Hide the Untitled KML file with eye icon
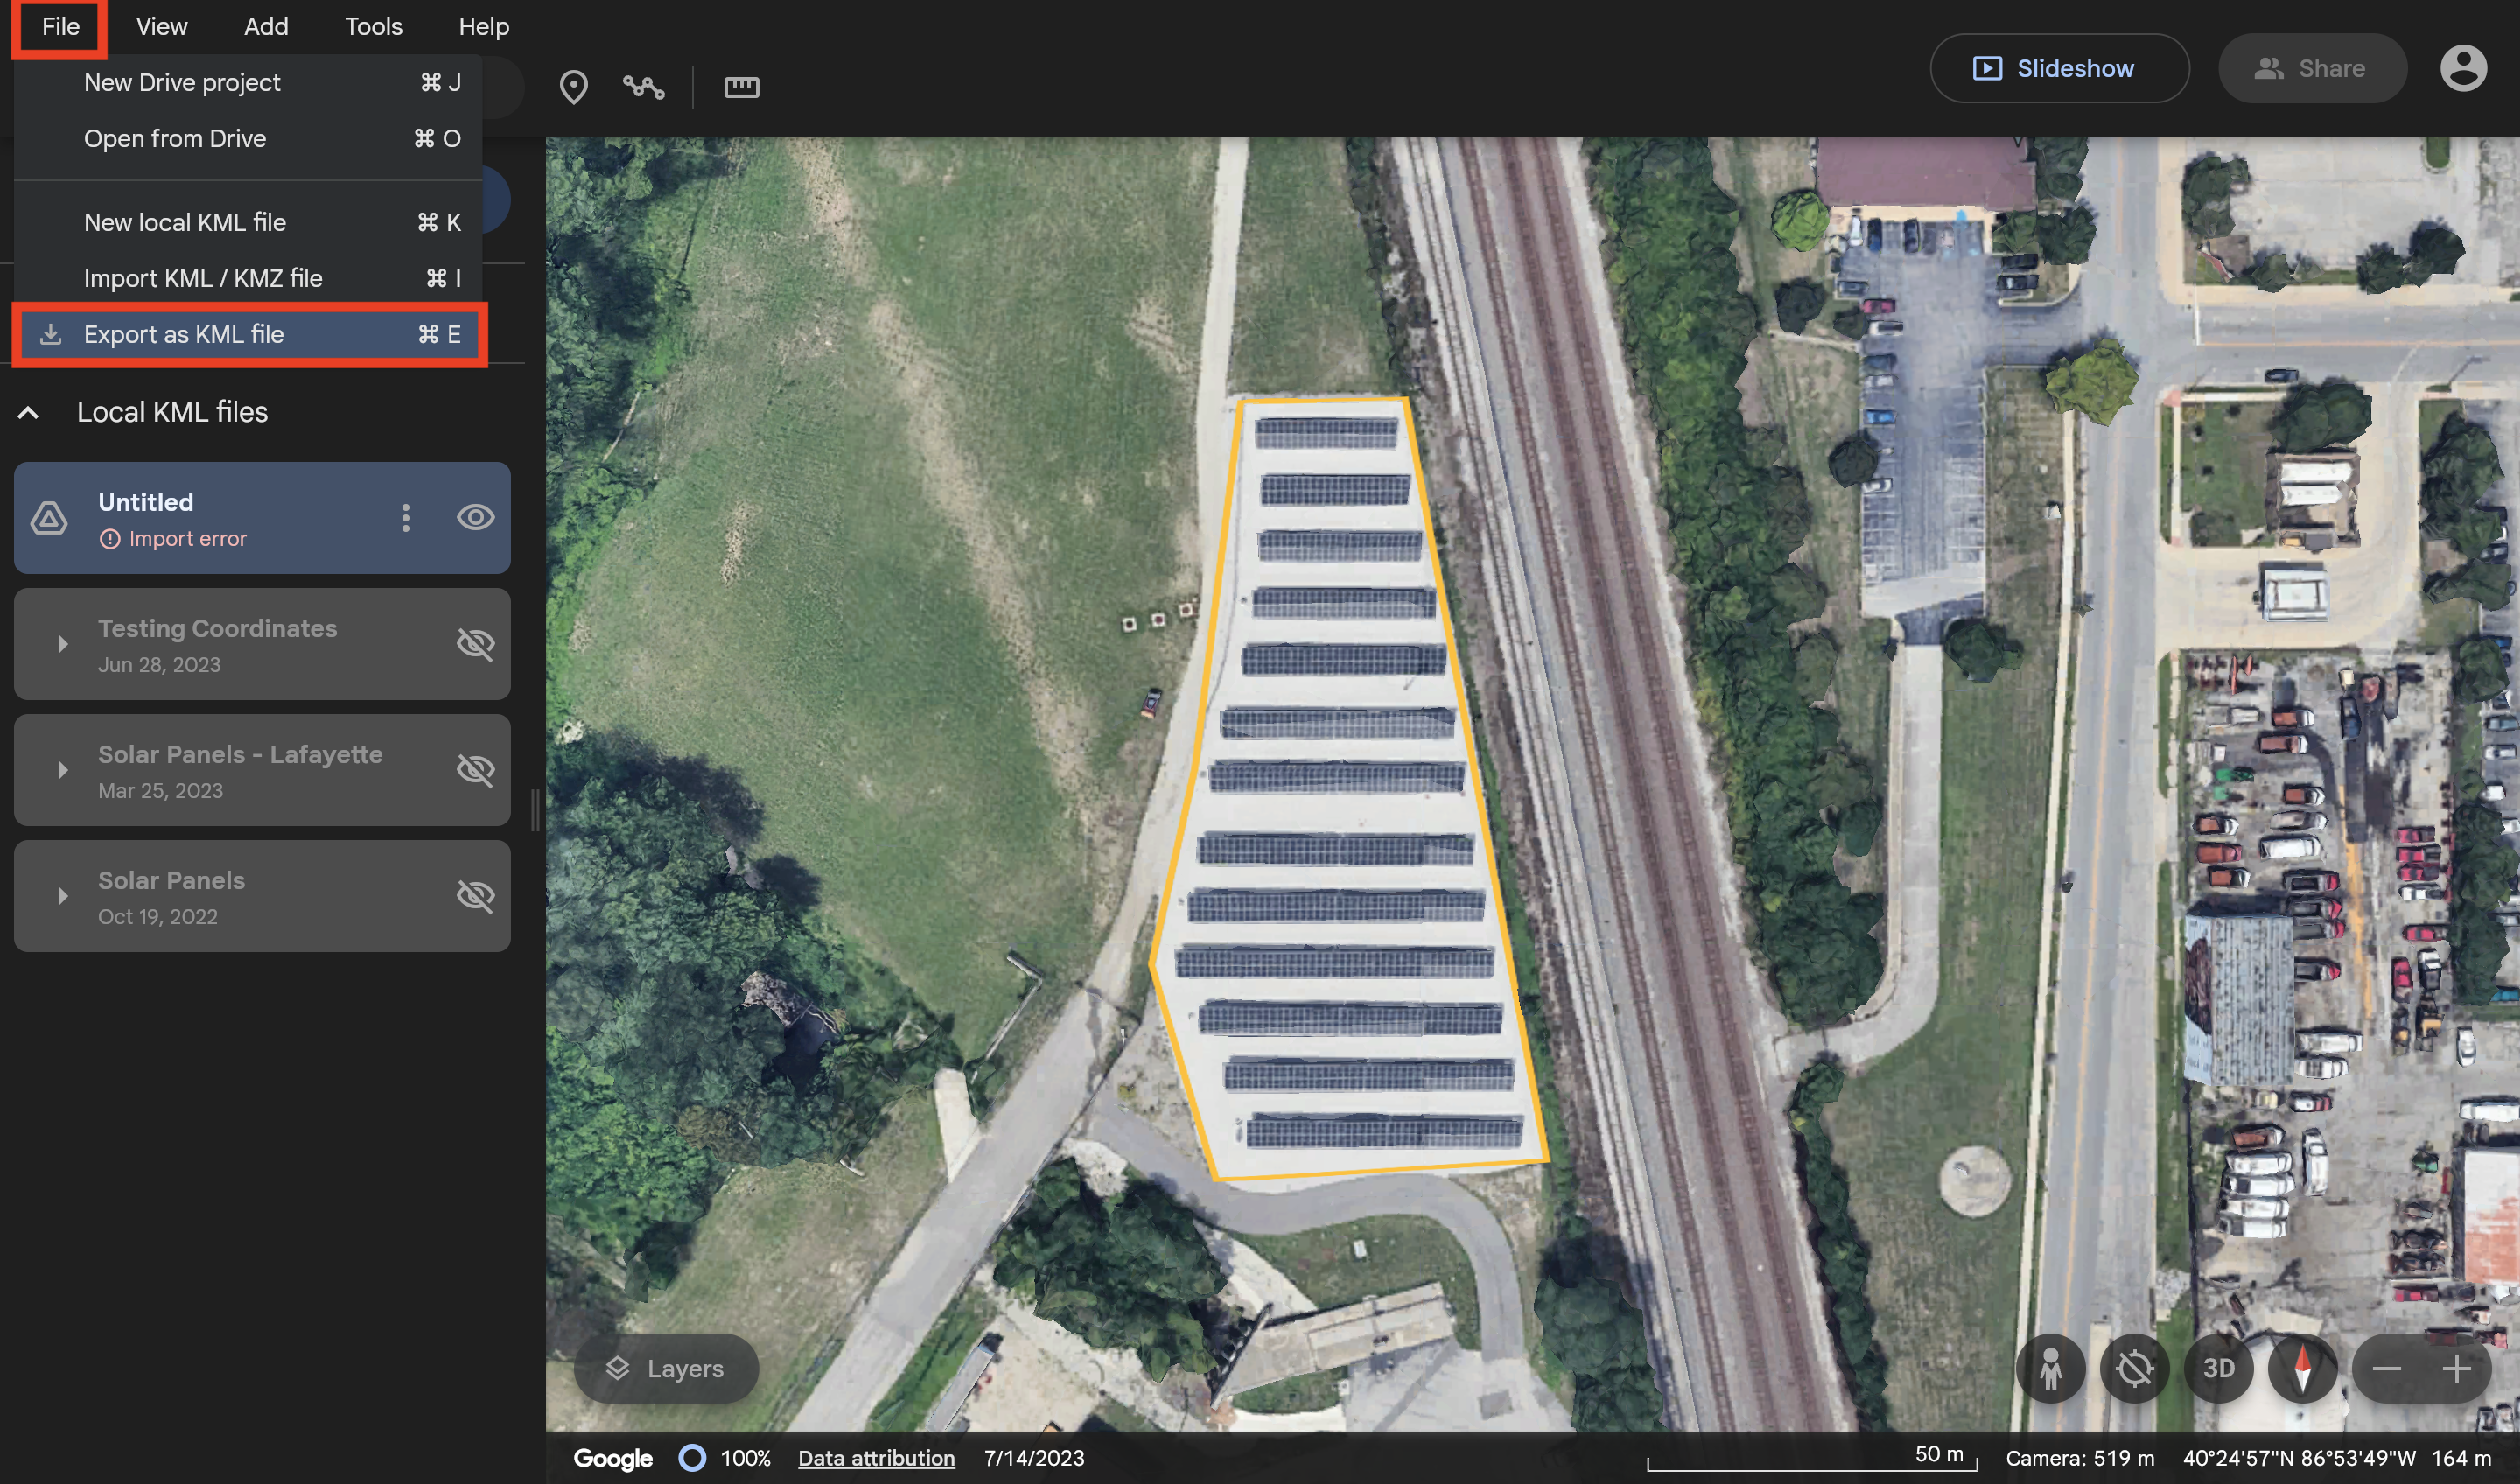 coord(475,517)
